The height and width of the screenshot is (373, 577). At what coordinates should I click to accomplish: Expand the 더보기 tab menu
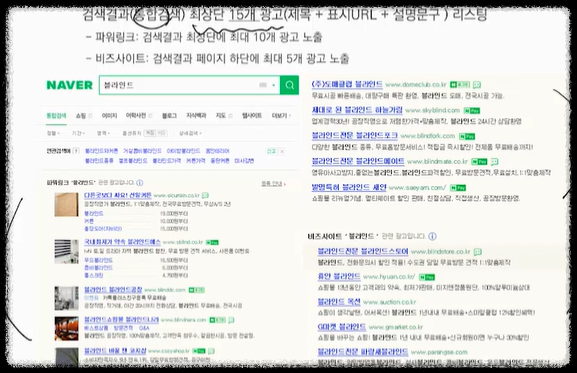[281, 116]
